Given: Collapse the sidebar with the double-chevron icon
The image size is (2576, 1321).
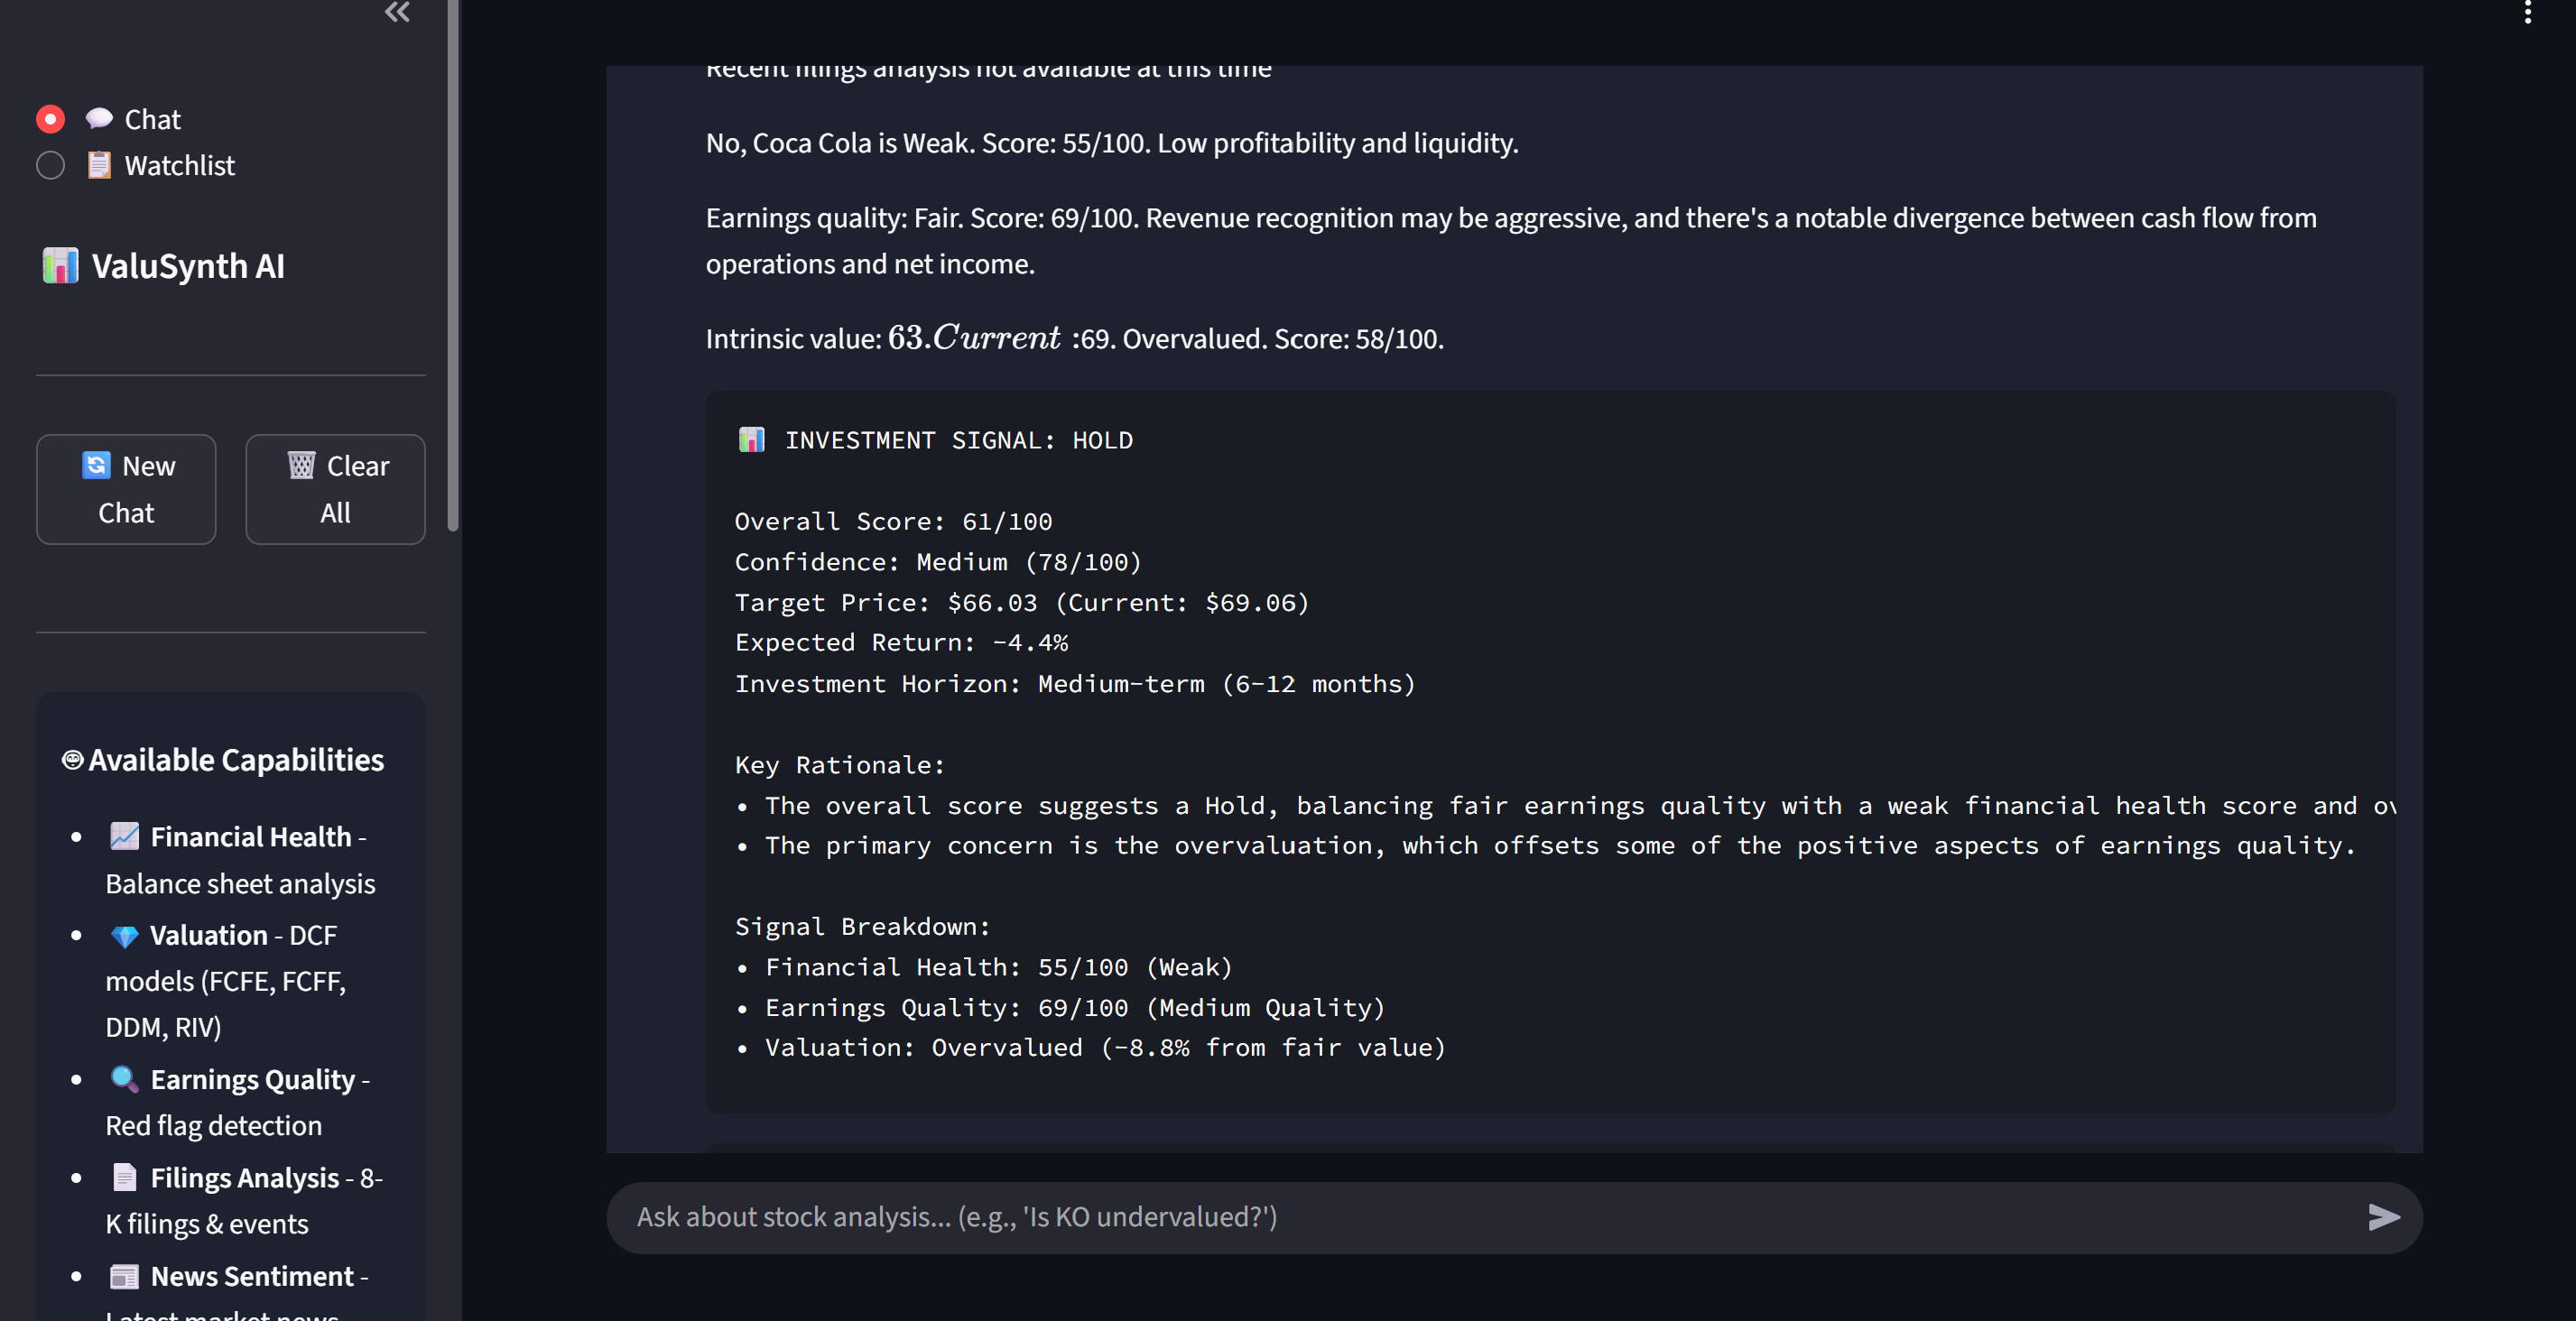Looking at the screenshot, I should tap(397, 12).
